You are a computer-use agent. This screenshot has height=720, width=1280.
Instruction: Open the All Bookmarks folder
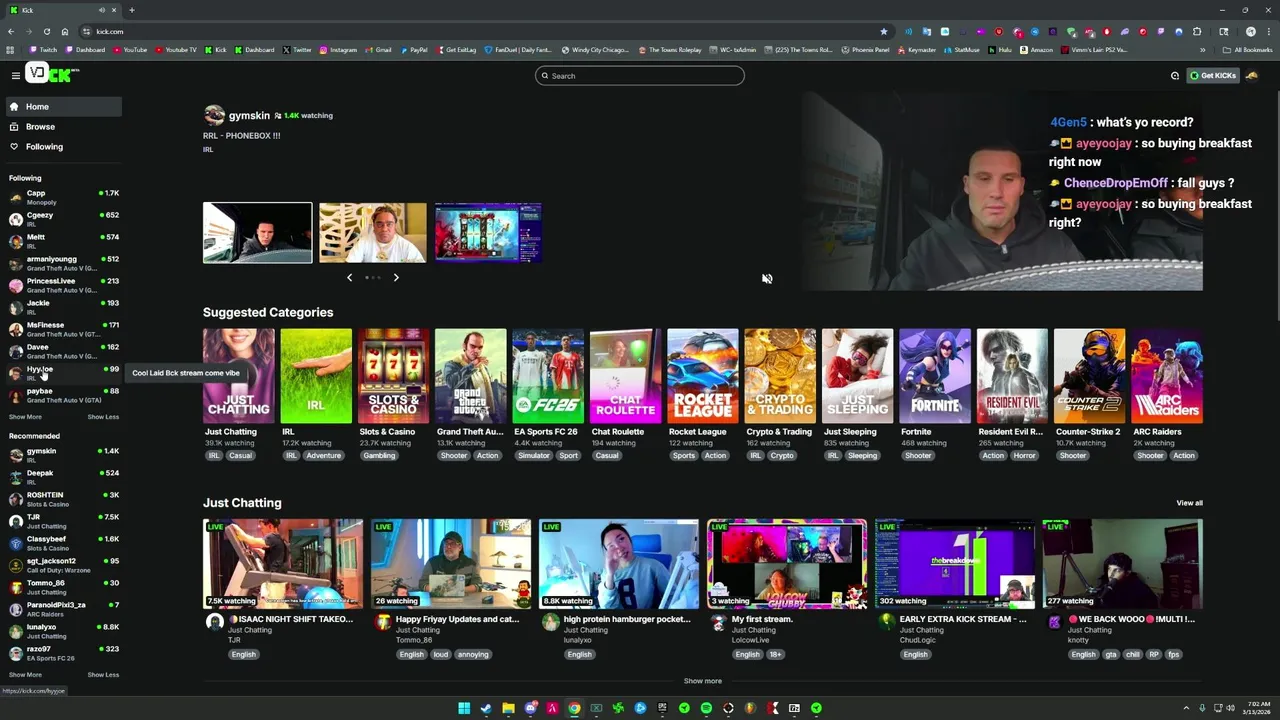point(1246,50)
